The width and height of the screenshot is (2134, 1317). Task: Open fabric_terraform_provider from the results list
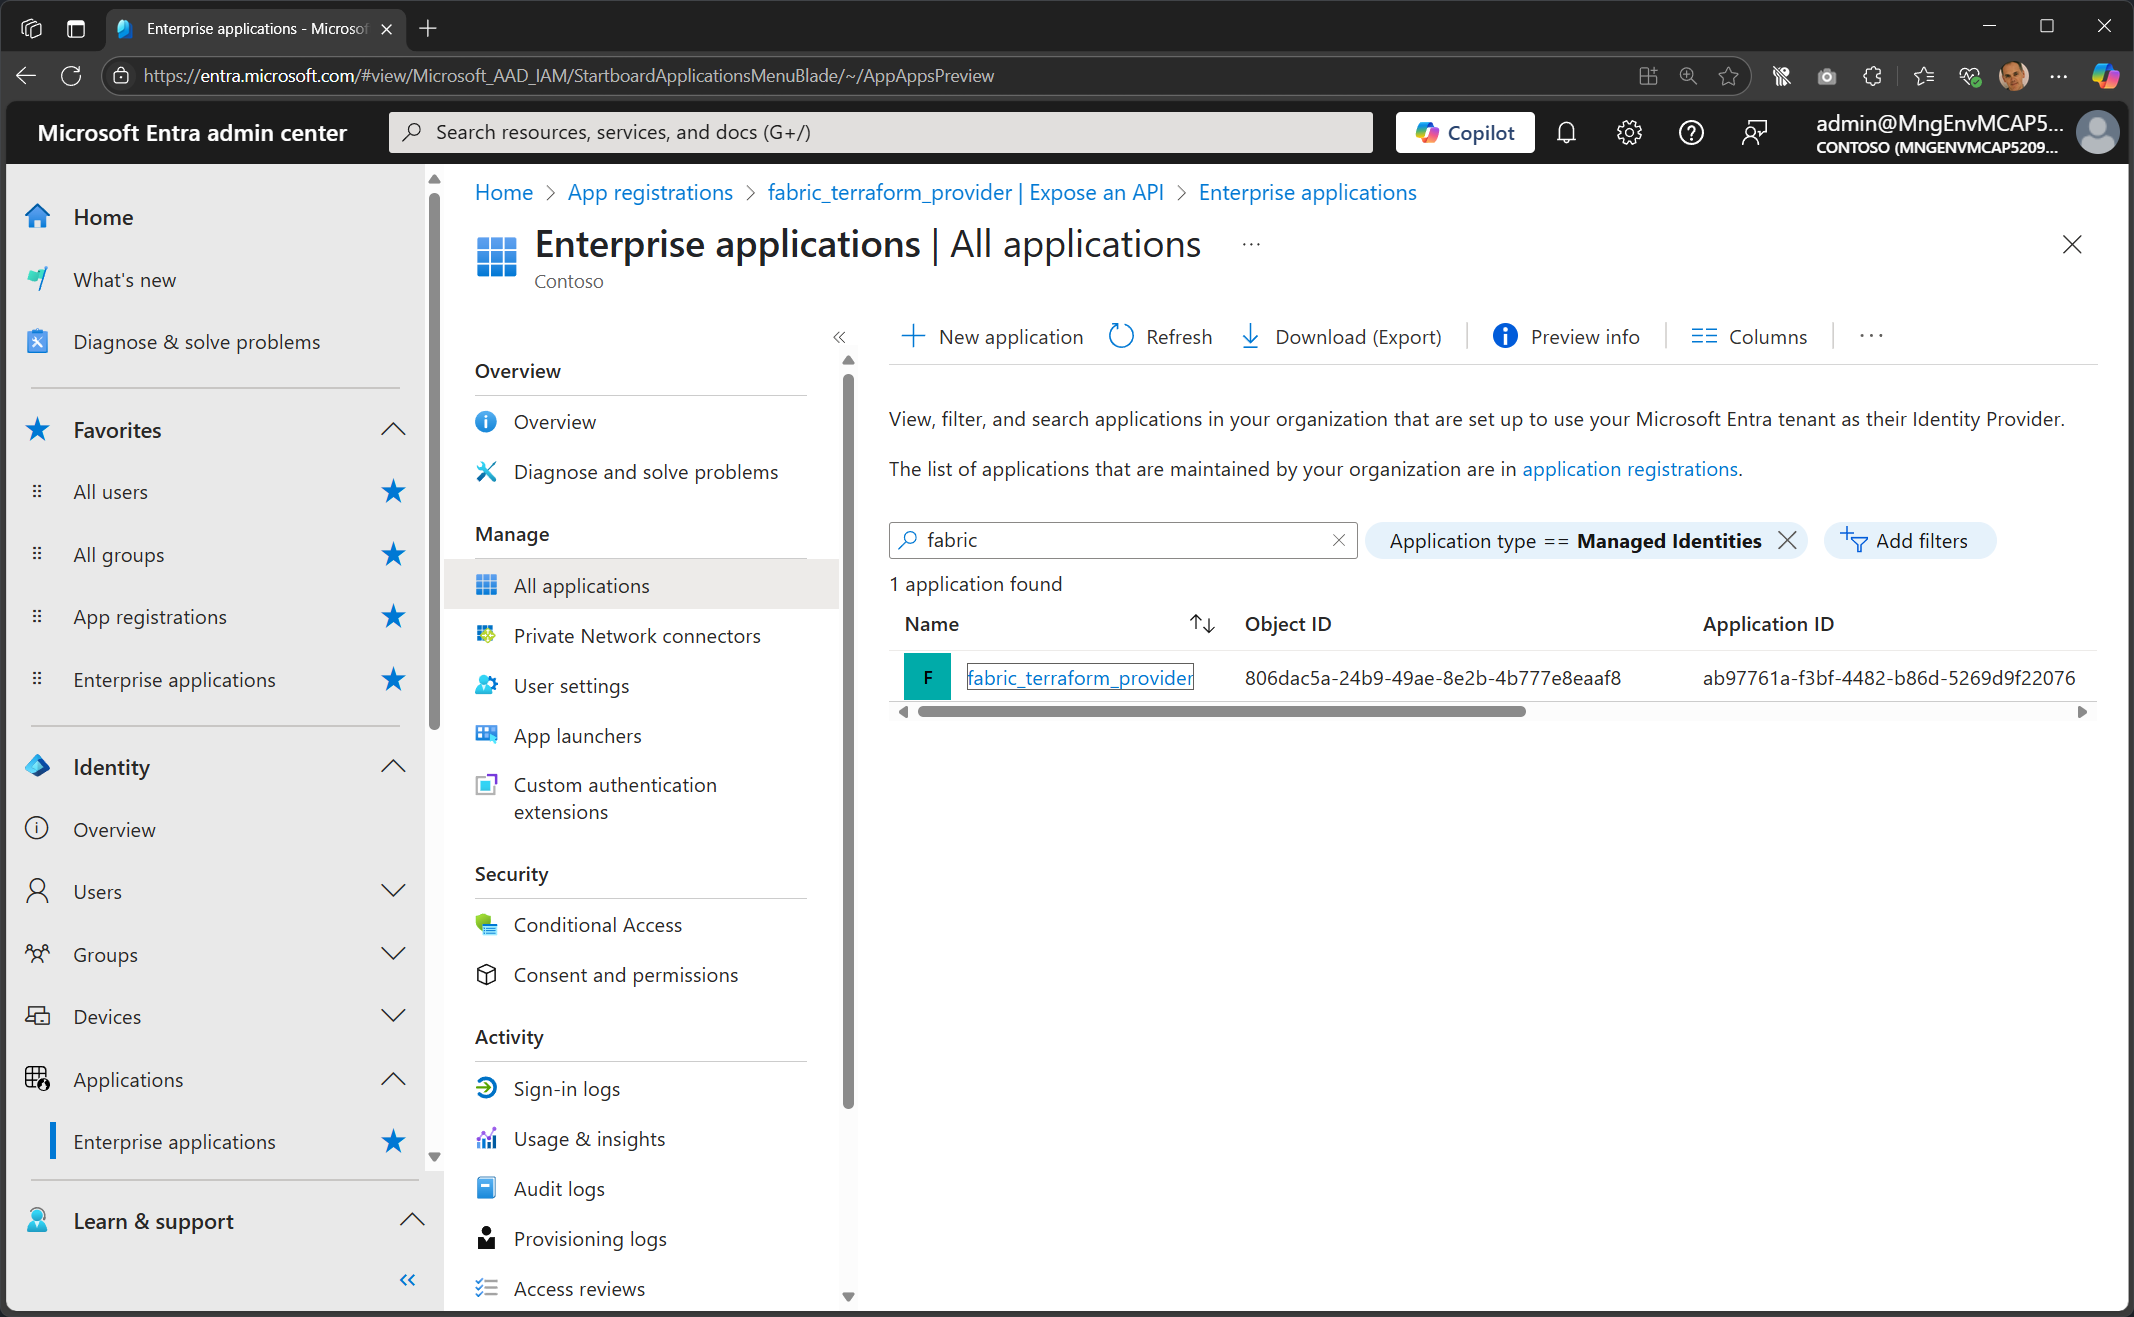1079,677
